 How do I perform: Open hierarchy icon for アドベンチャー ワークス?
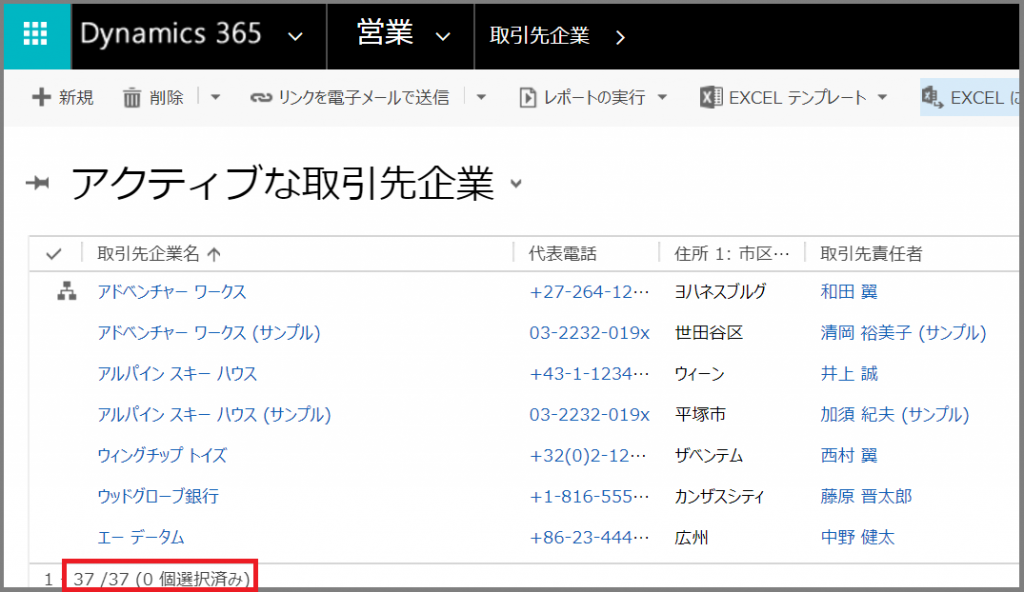(67, 292)
